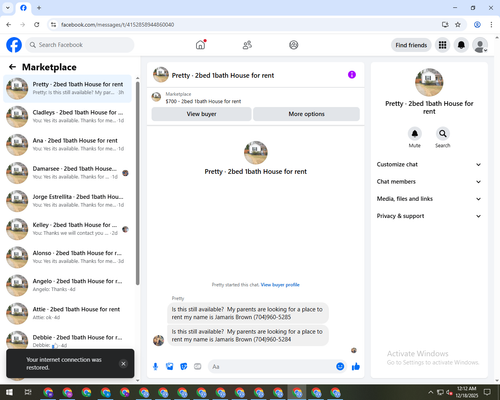Open the Profile icon in top navigation
500x400 pixels.
point(294,45)
